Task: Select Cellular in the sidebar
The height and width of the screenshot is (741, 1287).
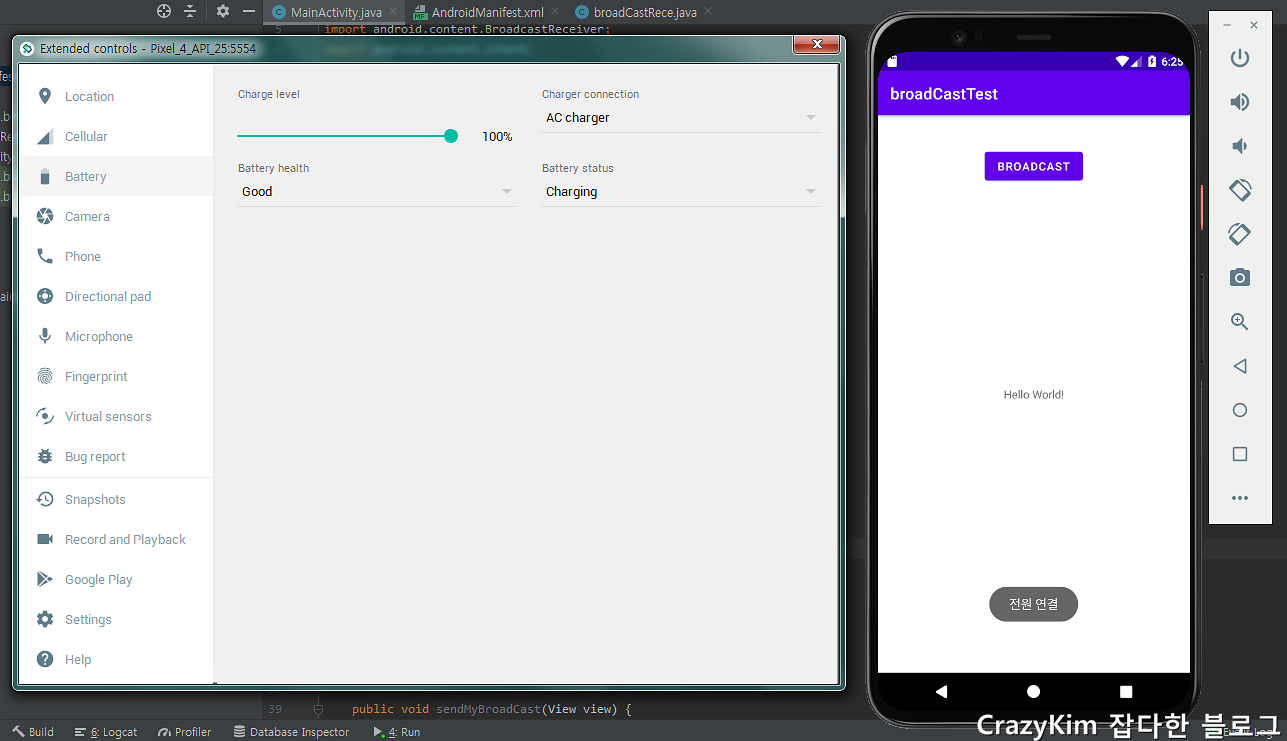Action: pyautogui.click(x=116, y=137)
